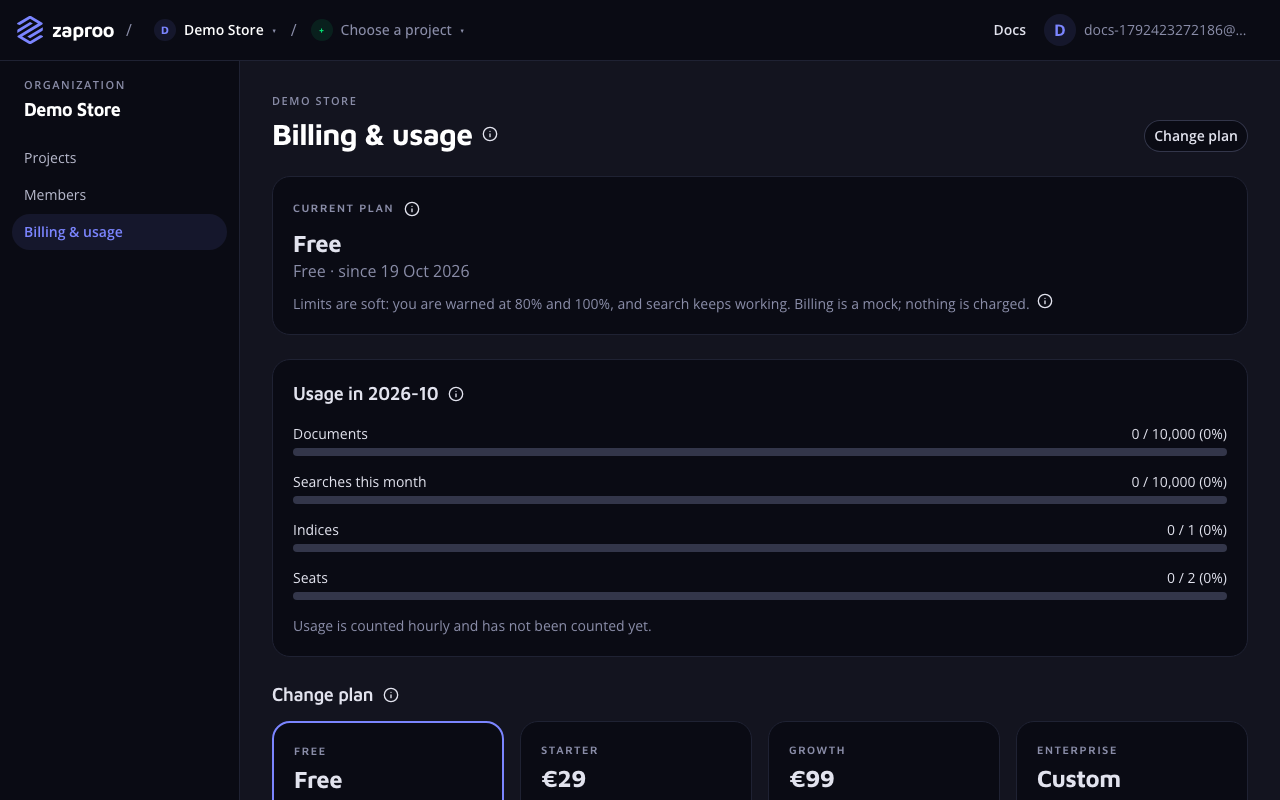
Task: Click the 'Free · since 19 Oct 2026' text
Action: 381,271
